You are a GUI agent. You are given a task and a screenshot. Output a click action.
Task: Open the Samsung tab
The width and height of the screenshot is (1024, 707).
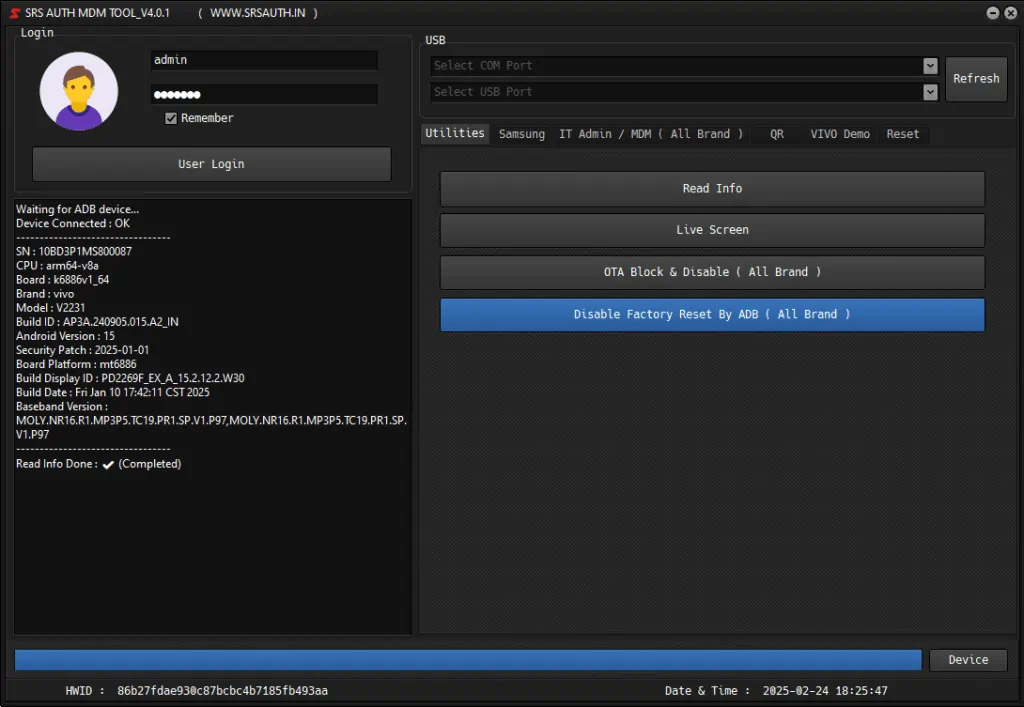522,134
